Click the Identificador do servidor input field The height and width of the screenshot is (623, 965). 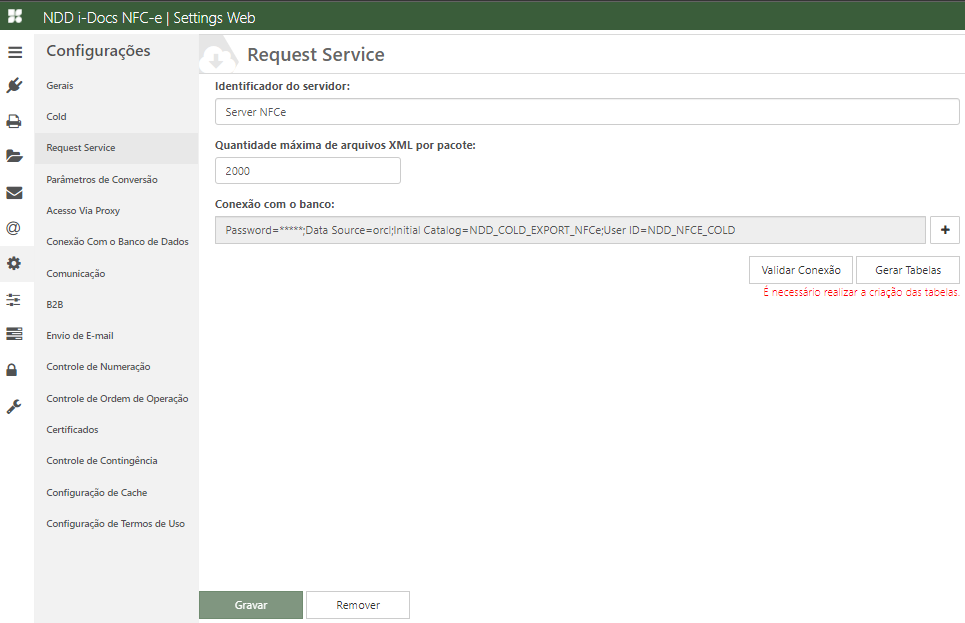(x=586, y=111)
